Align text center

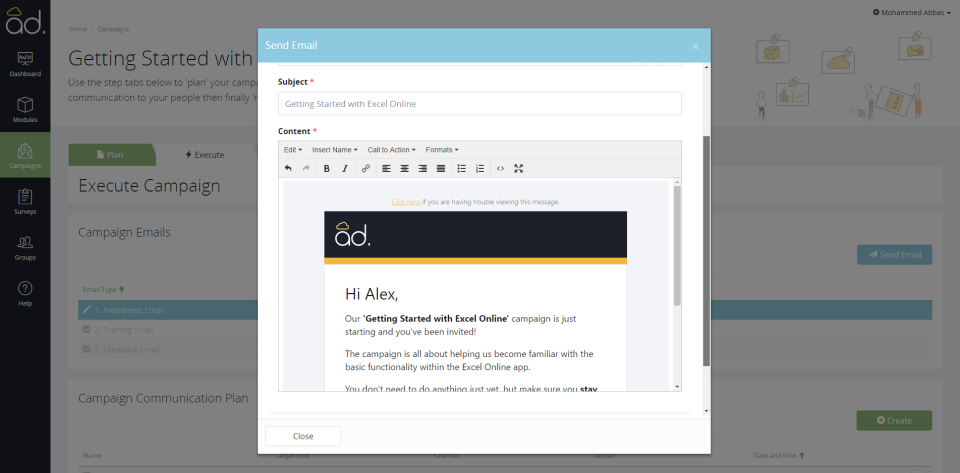[405, 168]
